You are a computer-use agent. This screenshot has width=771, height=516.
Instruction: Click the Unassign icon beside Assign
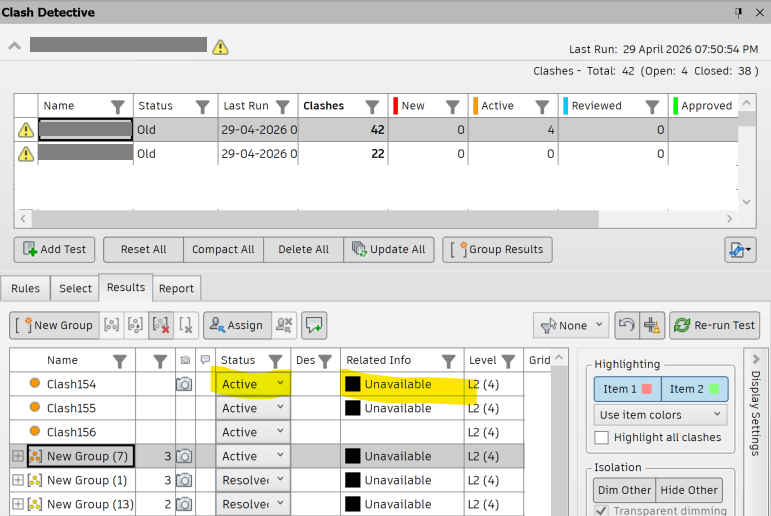pyautogui.click(x=284, y=325)
